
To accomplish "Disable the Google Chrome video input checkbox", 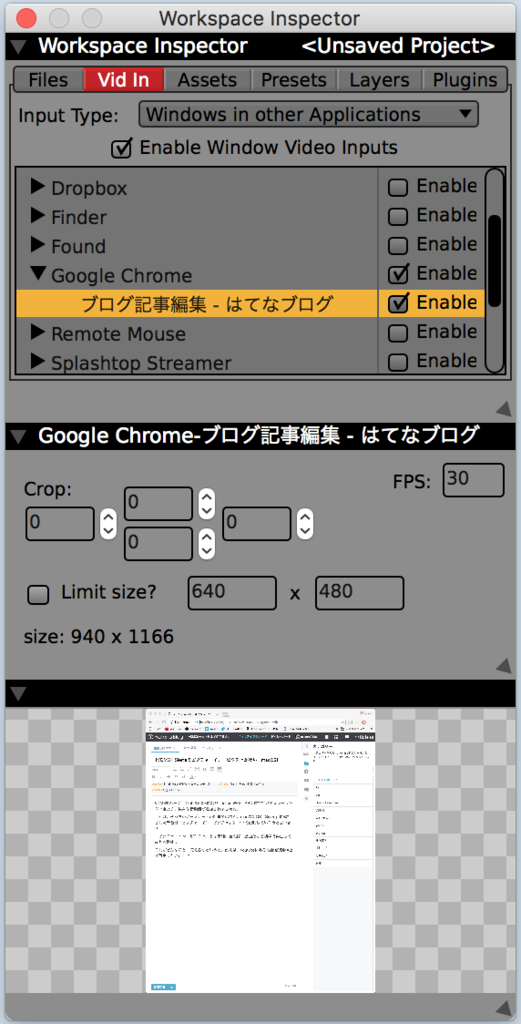I will pos(398,274).
